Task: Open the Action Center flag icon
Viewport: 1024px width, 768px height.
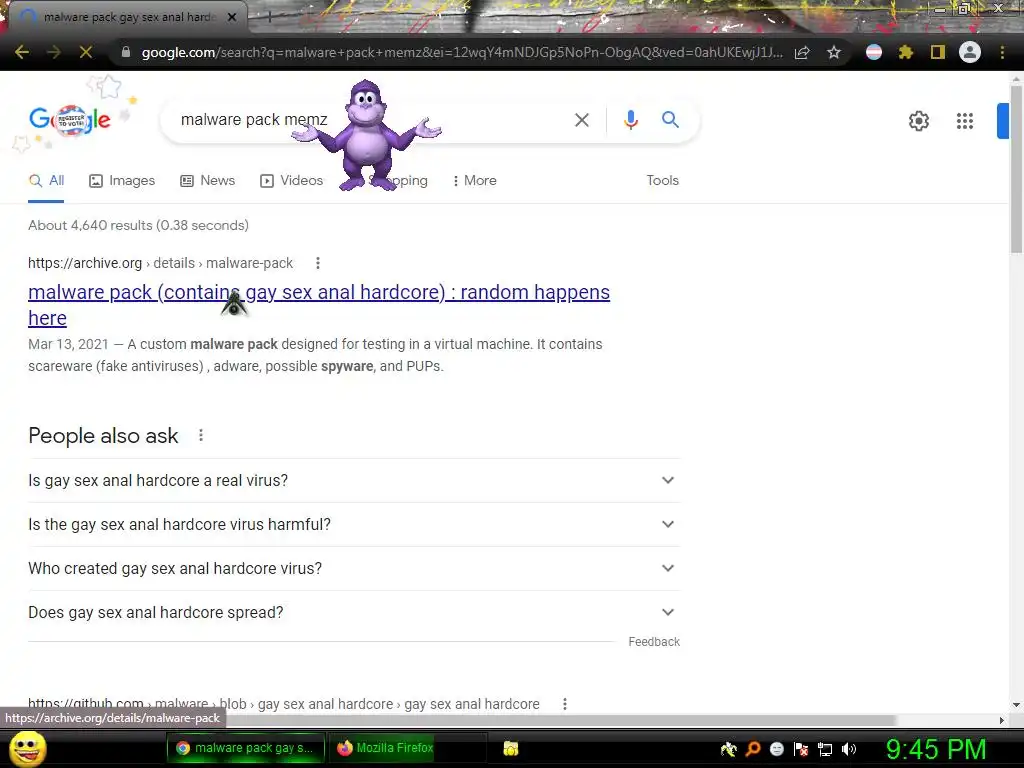Action: (801, 749)
